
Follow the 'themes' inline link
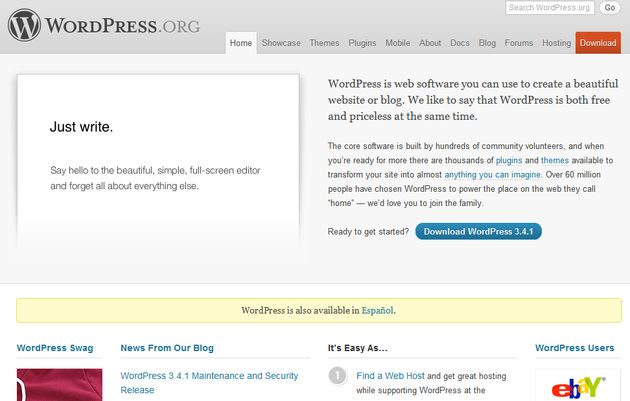pyautogui.click(x=554, y=160)
